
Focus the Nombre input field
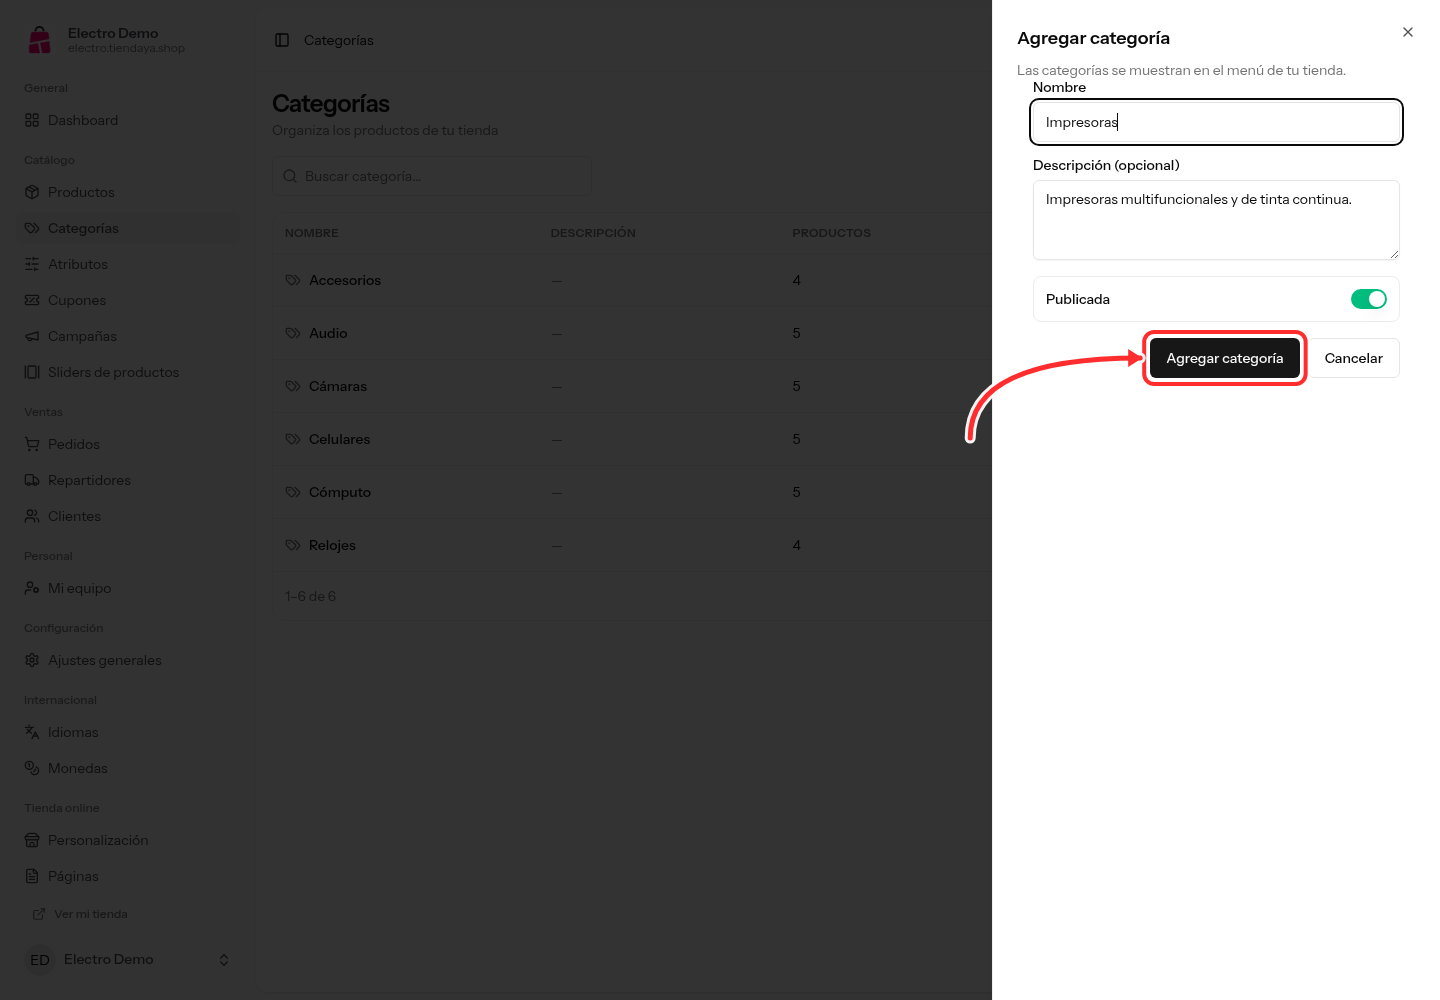1216,122
